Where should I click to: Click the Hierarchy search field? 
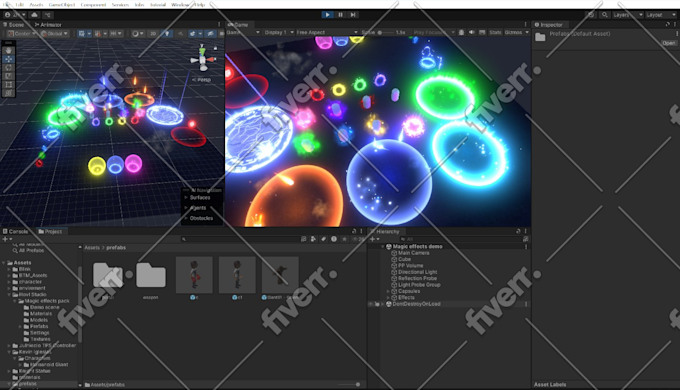pos(460,239)
